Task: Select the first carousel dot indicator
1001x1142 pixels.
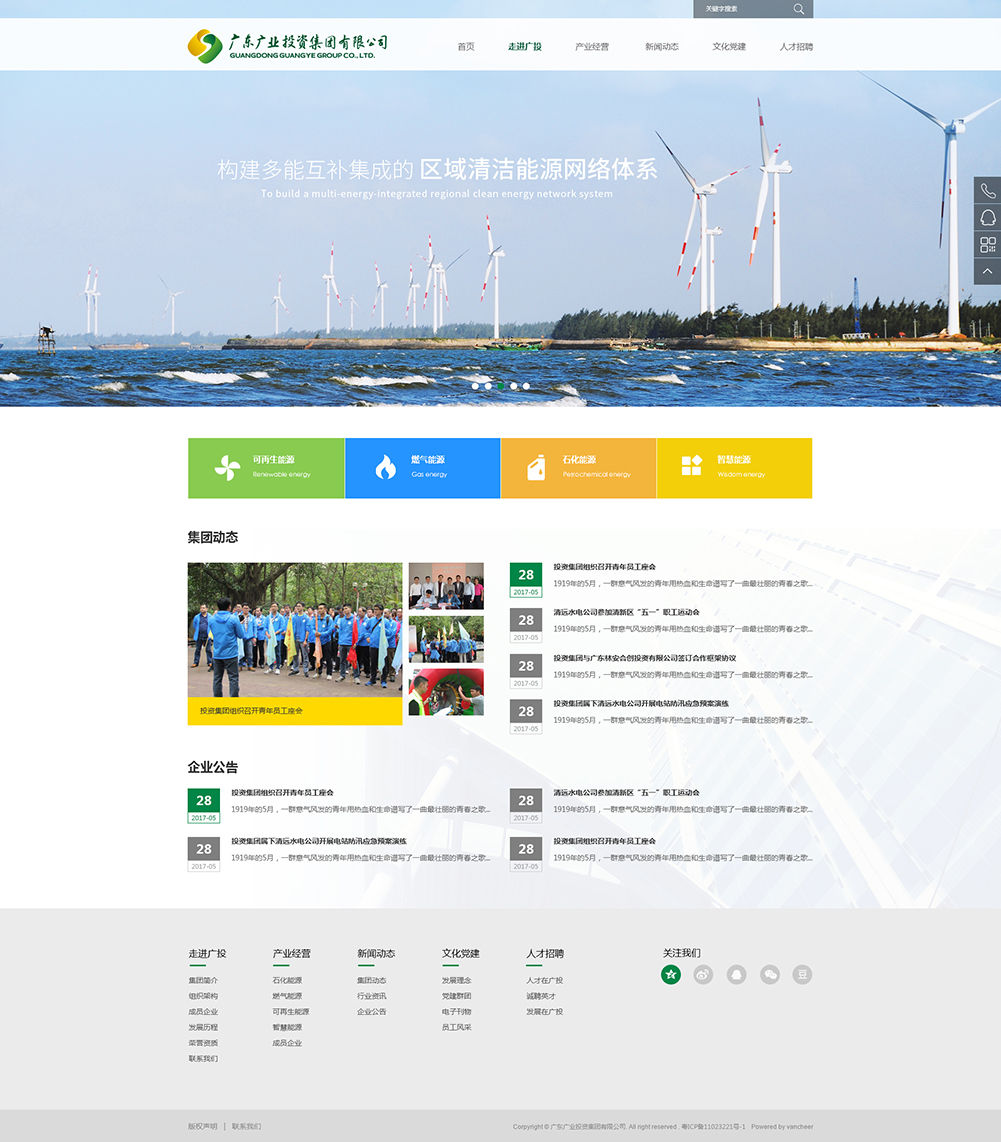Action: [x=475, y=386]
